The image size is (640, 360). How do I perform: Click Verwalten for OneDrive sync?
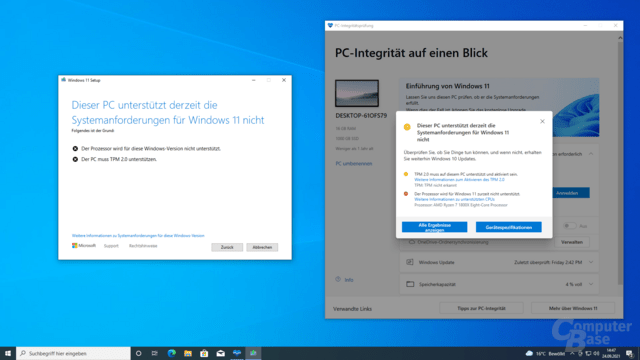pyautogui.click(x=571, y=242)
